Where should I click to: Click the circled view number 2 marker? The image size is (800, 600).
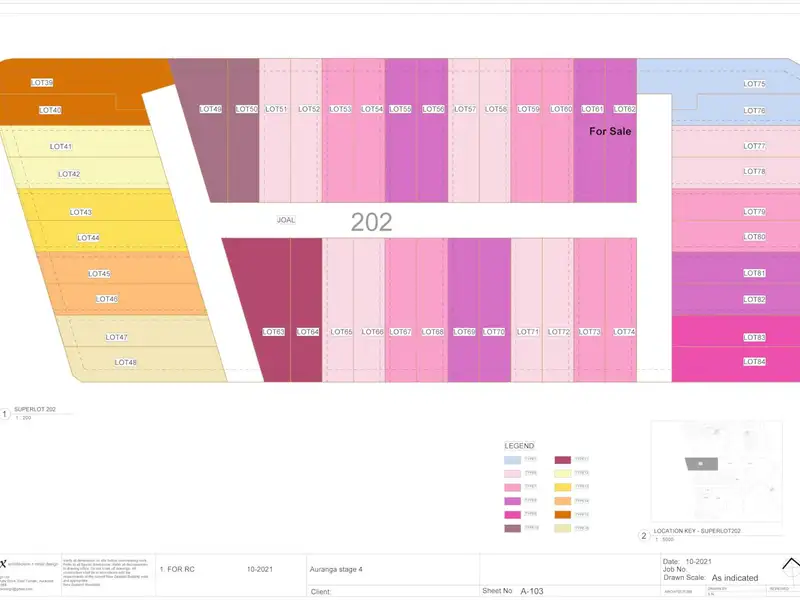tap(644, 535)
